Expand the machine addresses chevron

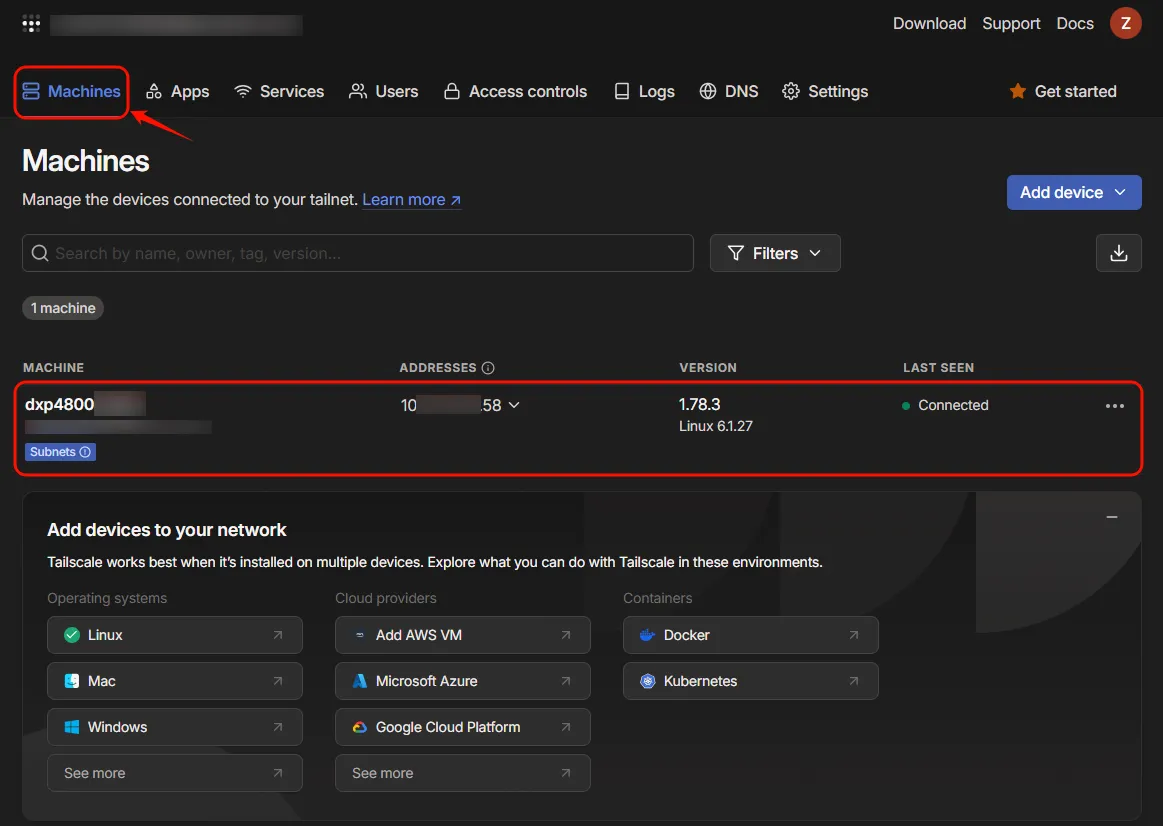coord(514,405)
